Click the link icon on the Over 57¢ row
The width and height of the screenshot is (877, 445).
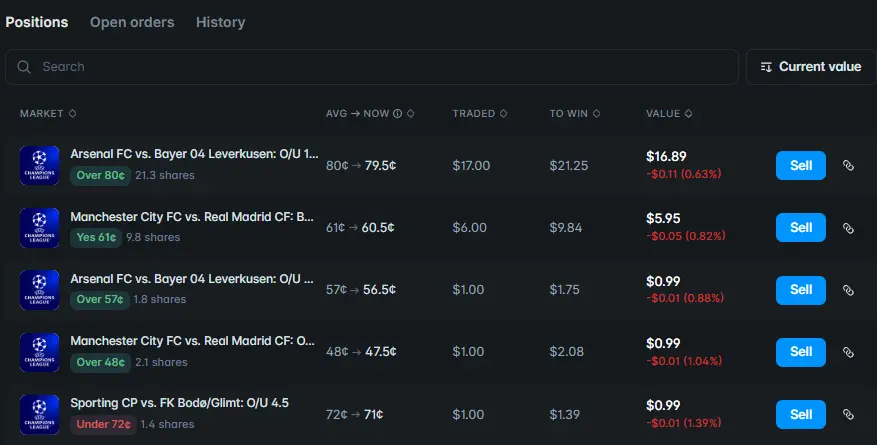coord(848,290)
